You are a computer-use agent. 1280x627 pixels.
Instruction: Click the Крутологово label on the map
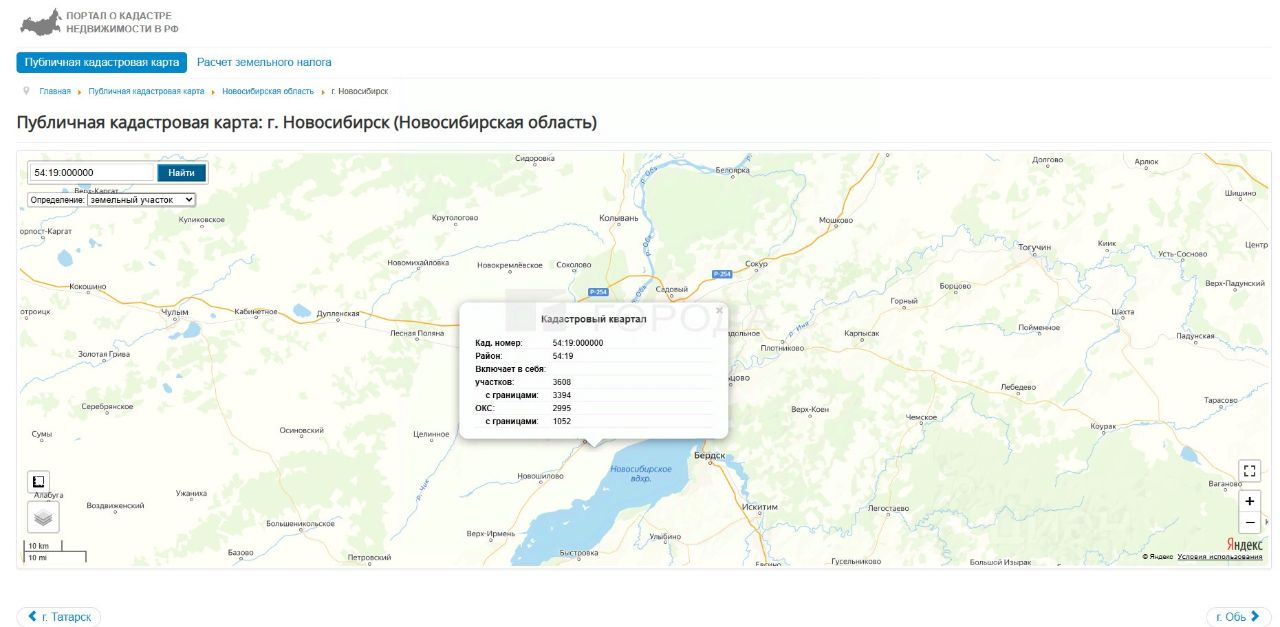tap(455, 217)
